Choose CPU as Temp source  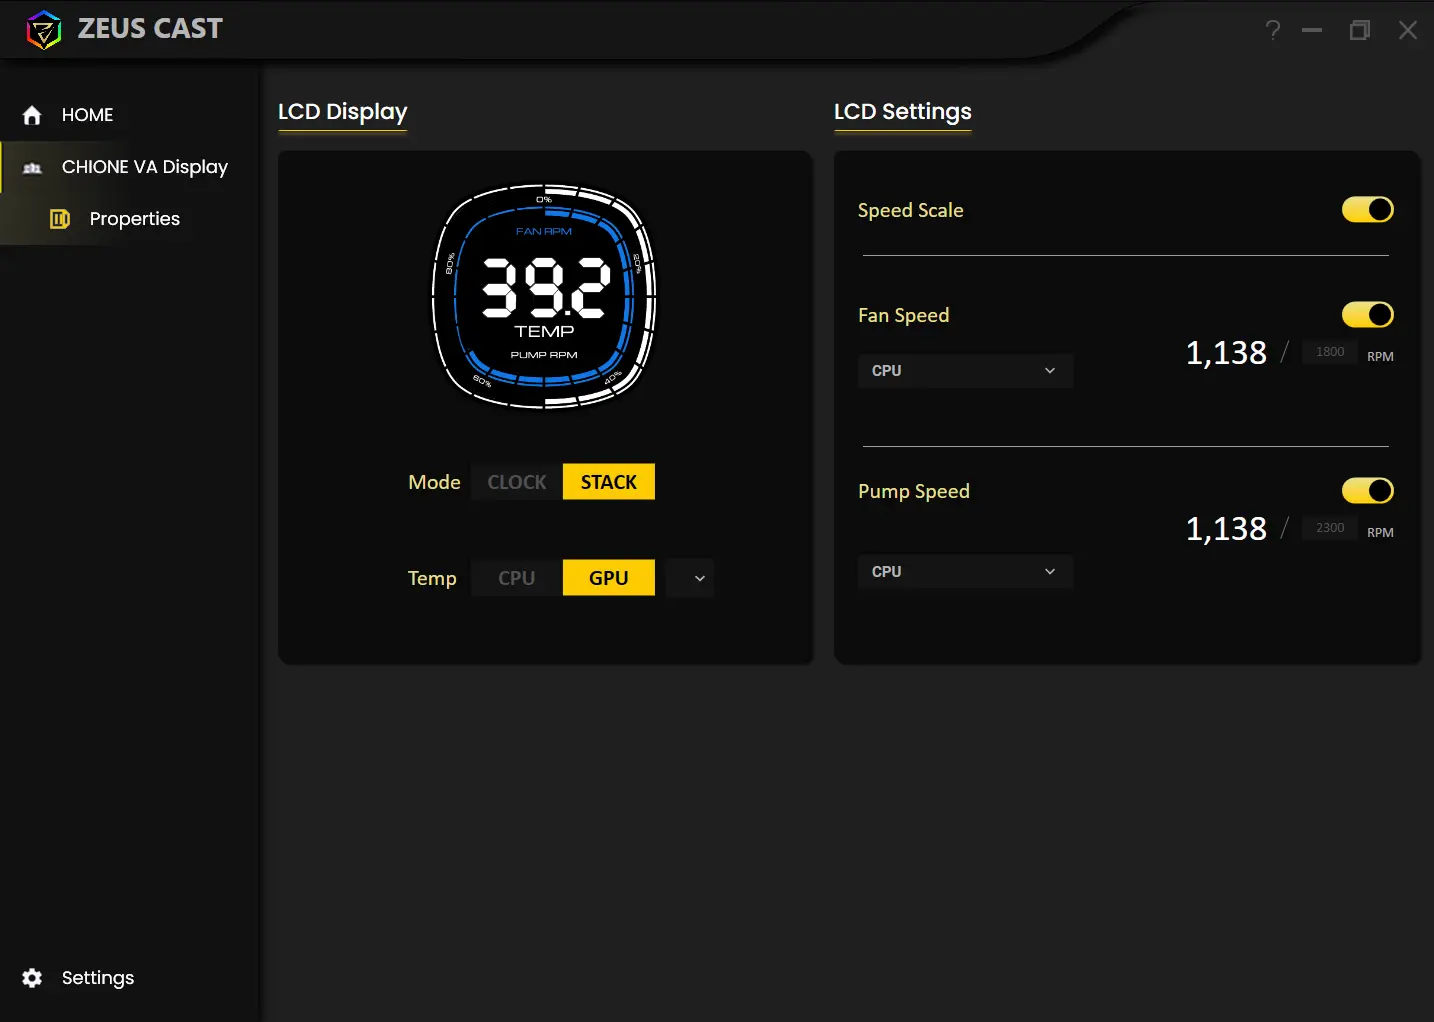(517, 578)
